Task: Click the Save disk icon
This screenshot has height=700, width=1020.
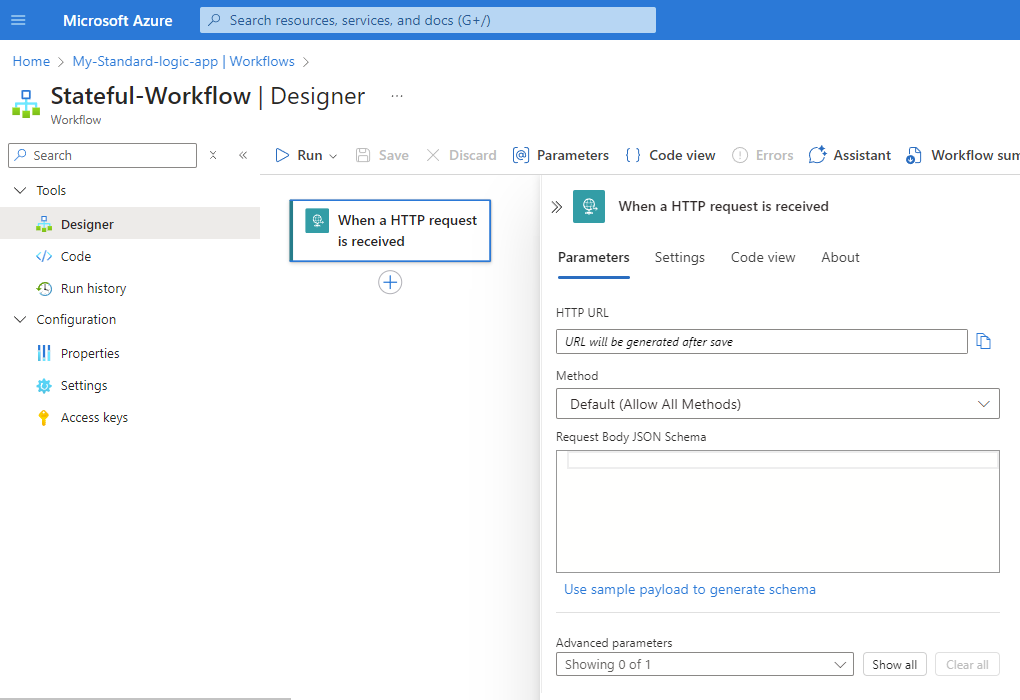Action: tap(363, 155)
